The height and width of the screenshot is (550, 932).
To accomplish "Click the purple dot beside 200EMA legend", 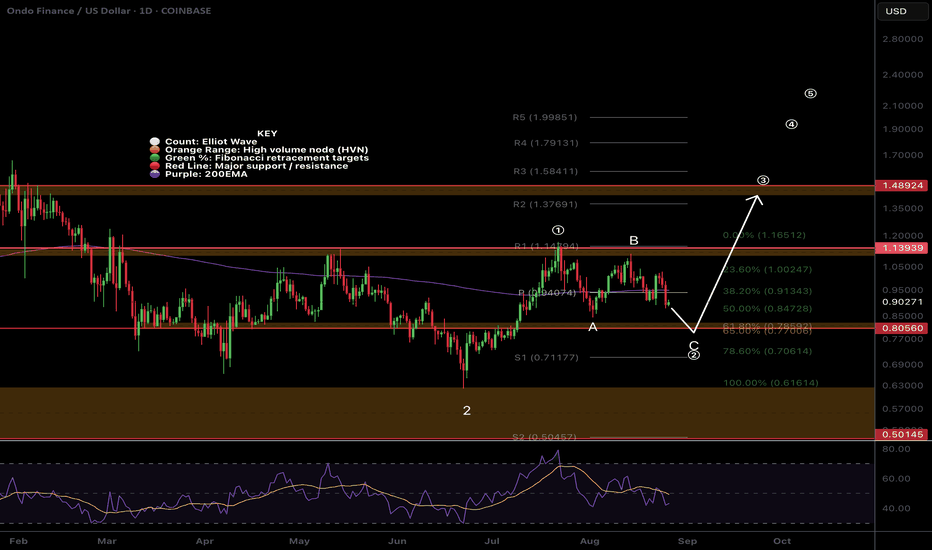I will (x=153, y=174).
